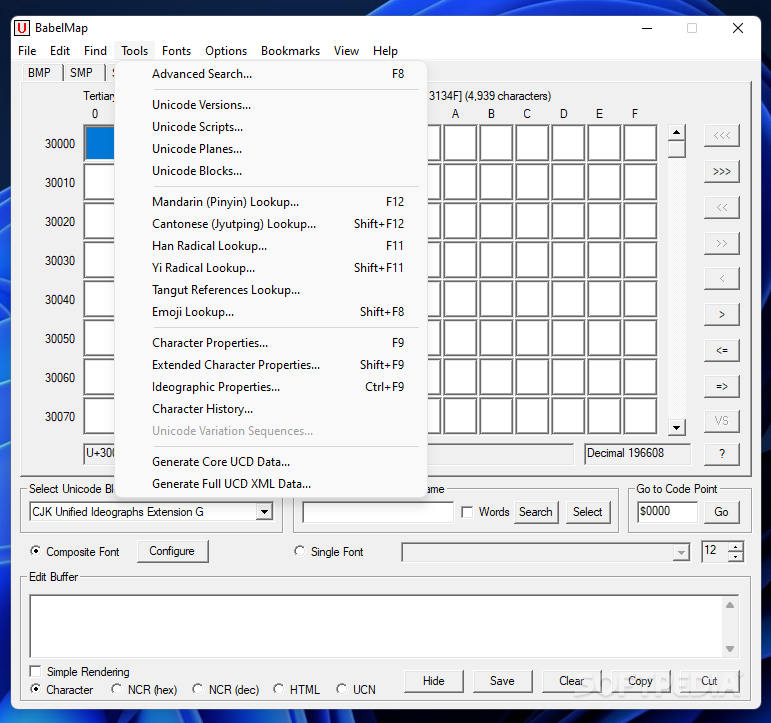This screenshot has height=723, width=771.
Task: Choose Unicode Blocks menu entry
Action: click(270, 171)
